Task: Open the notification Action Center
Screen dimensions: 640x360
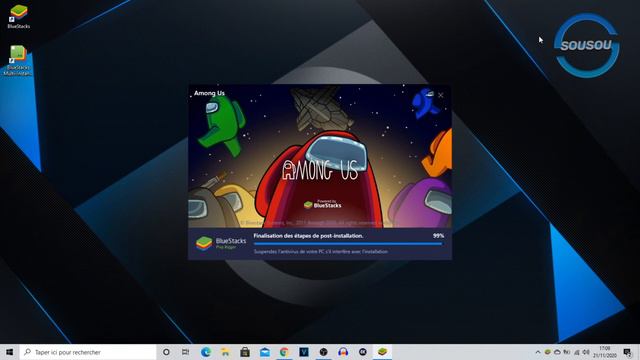Action: [627, 352]
